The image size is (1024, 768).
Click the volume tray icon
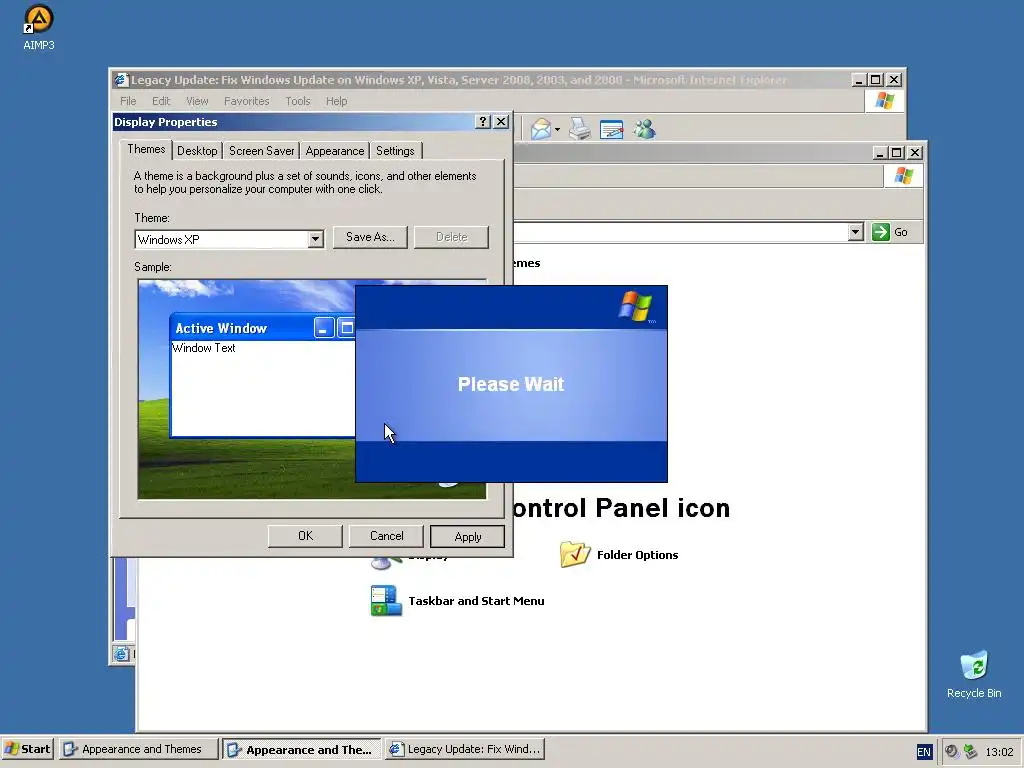pos(952,752)
